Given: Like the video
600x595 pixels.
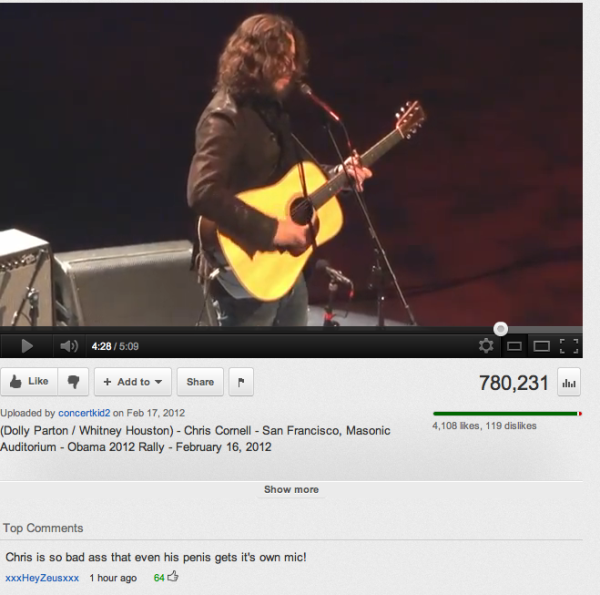Looking at the screenshot, I should pos(29,381).
